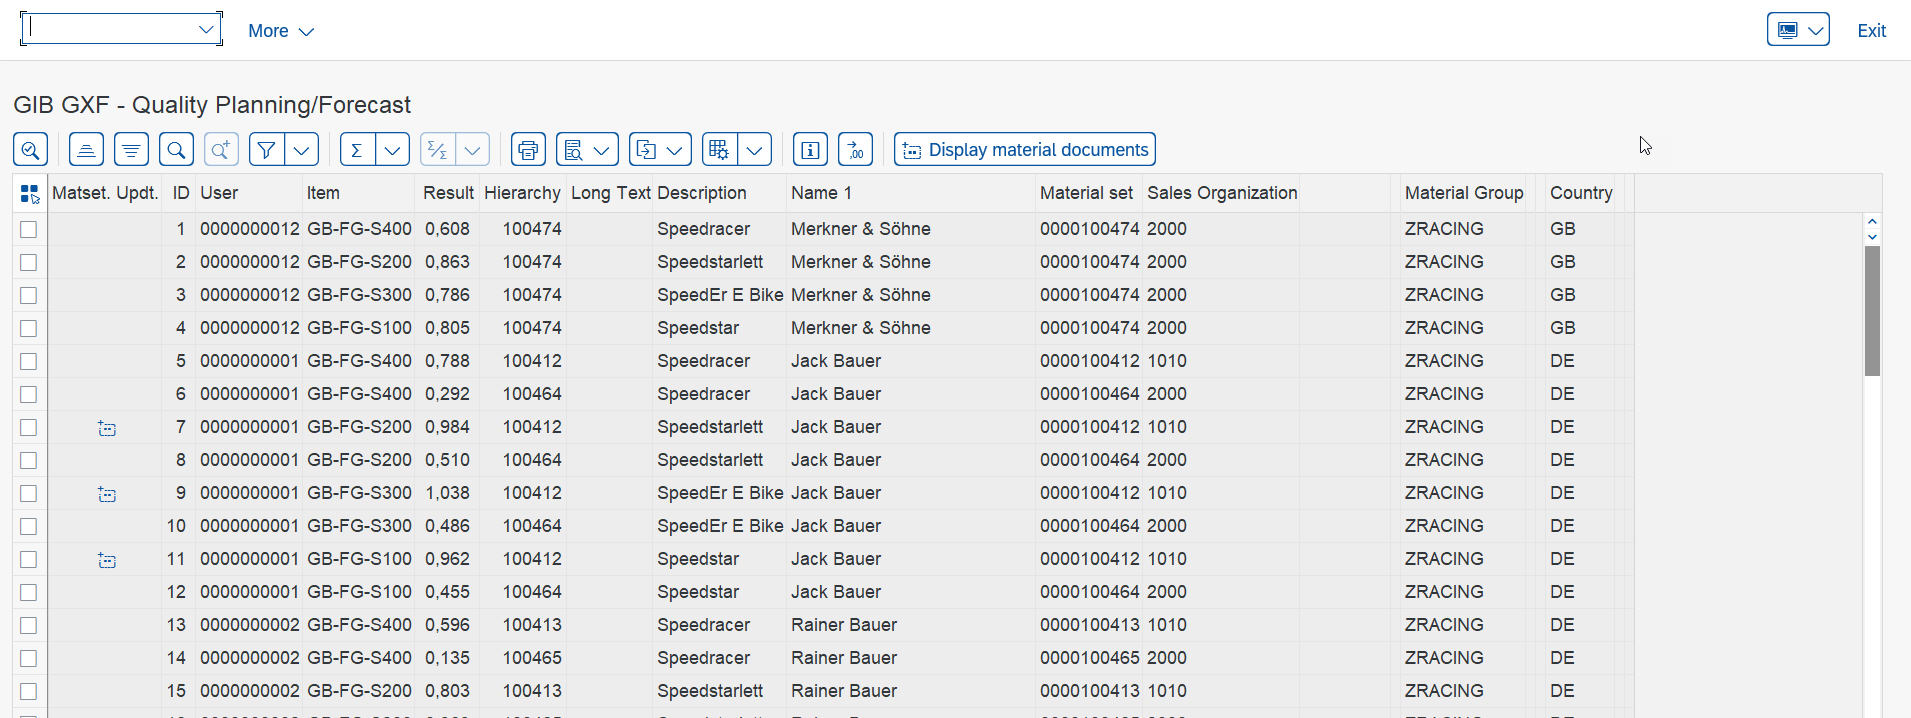Open the total Sigma dropdown arrow
1911x718 pixels.
393,150
